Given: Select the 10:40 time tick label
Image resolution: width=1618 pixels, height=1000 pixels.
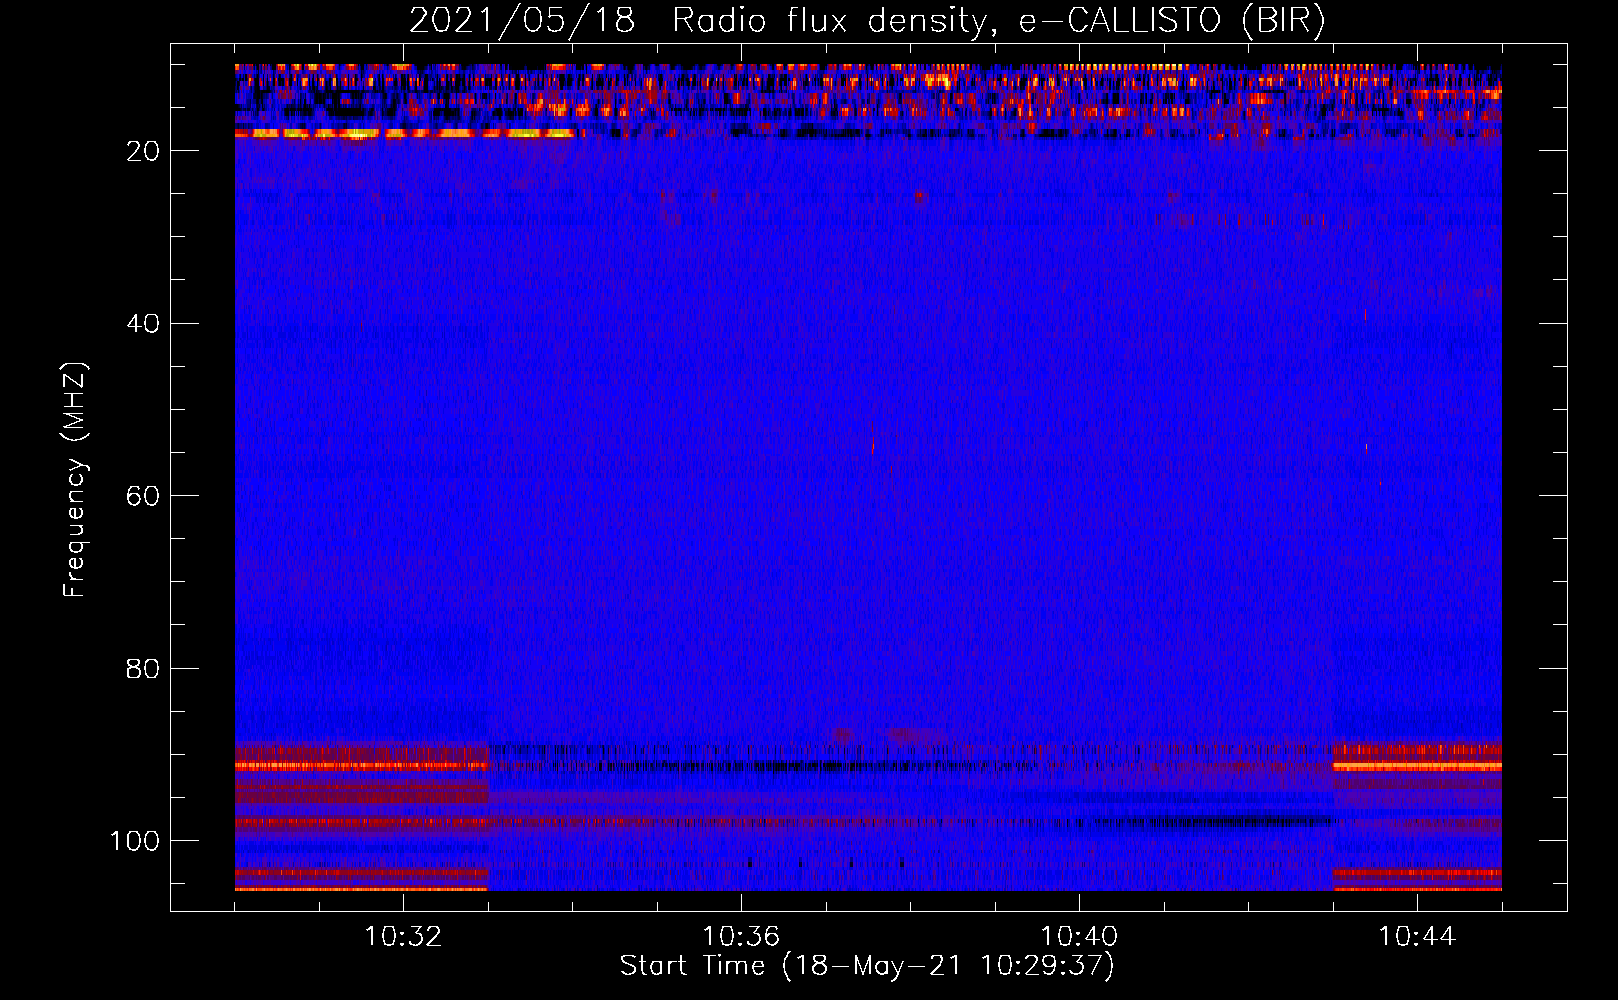Looking at the screenshot, I should [x=1079, y=937].
